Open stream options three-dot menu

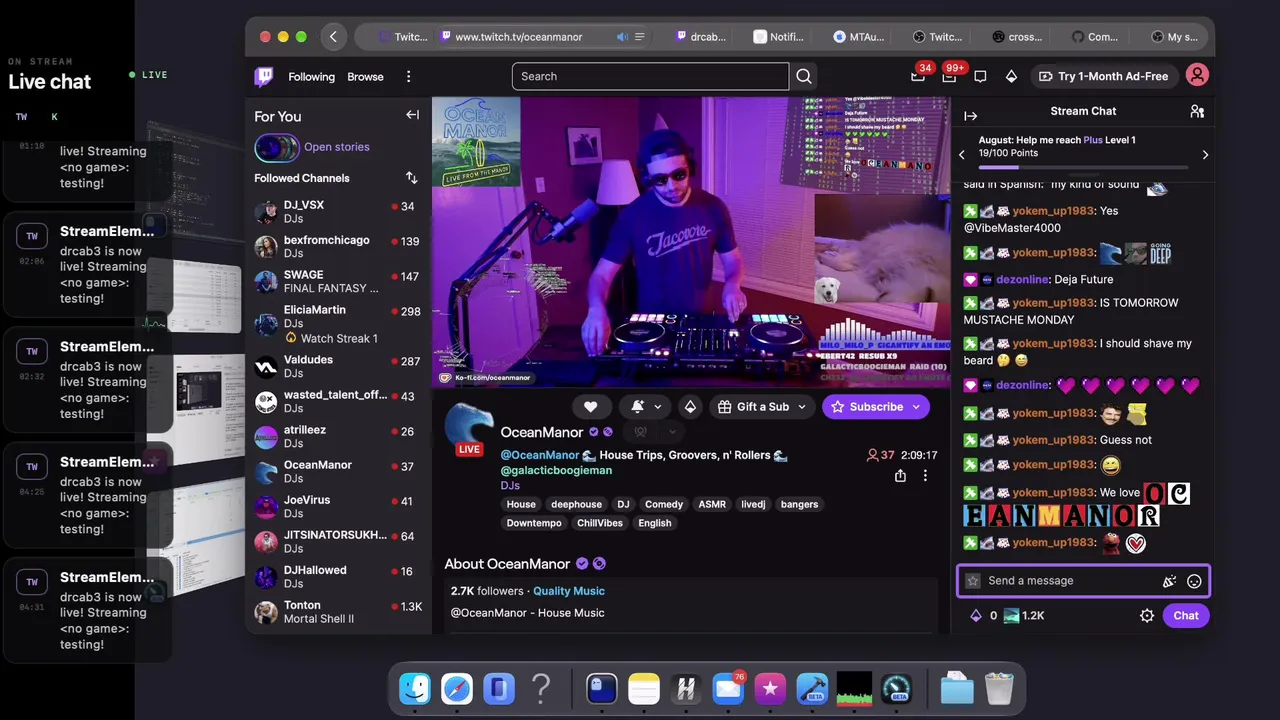(925, 476)
